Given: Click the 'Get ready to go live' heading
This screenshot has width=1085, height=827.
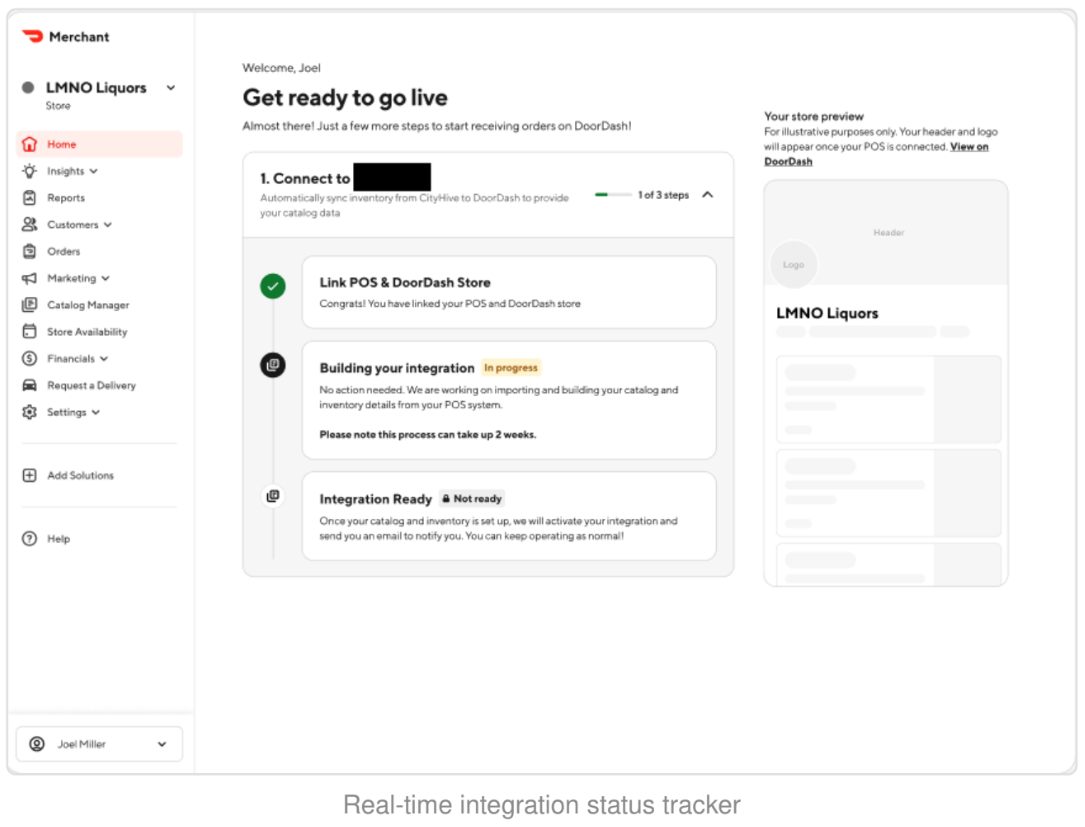Looking at the screenshot, I should [x=345, y=98].
